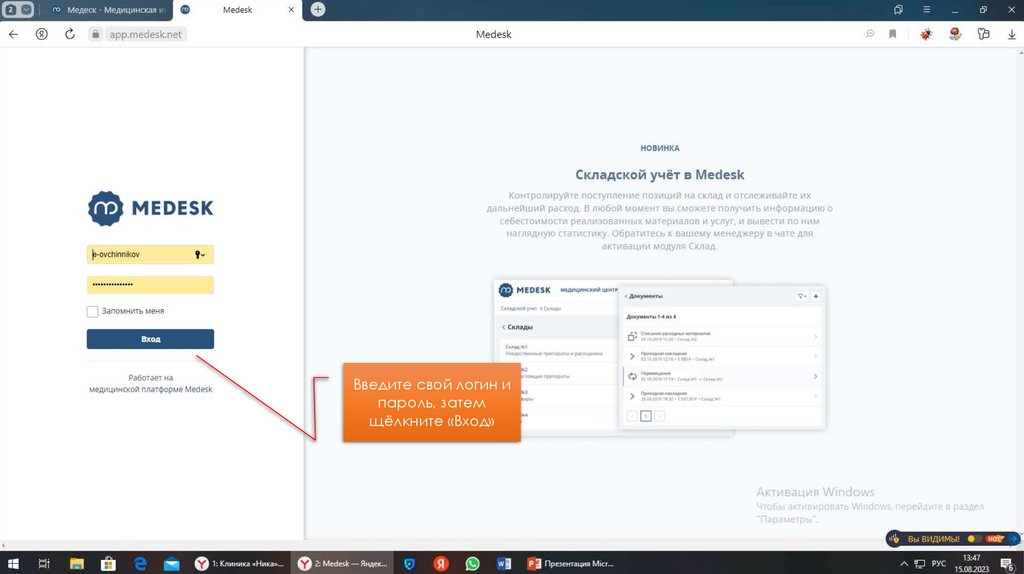Open the Mail app on taskbar
The height and width of the screenshot is (574, 1024).
click(x=172, y=564)
